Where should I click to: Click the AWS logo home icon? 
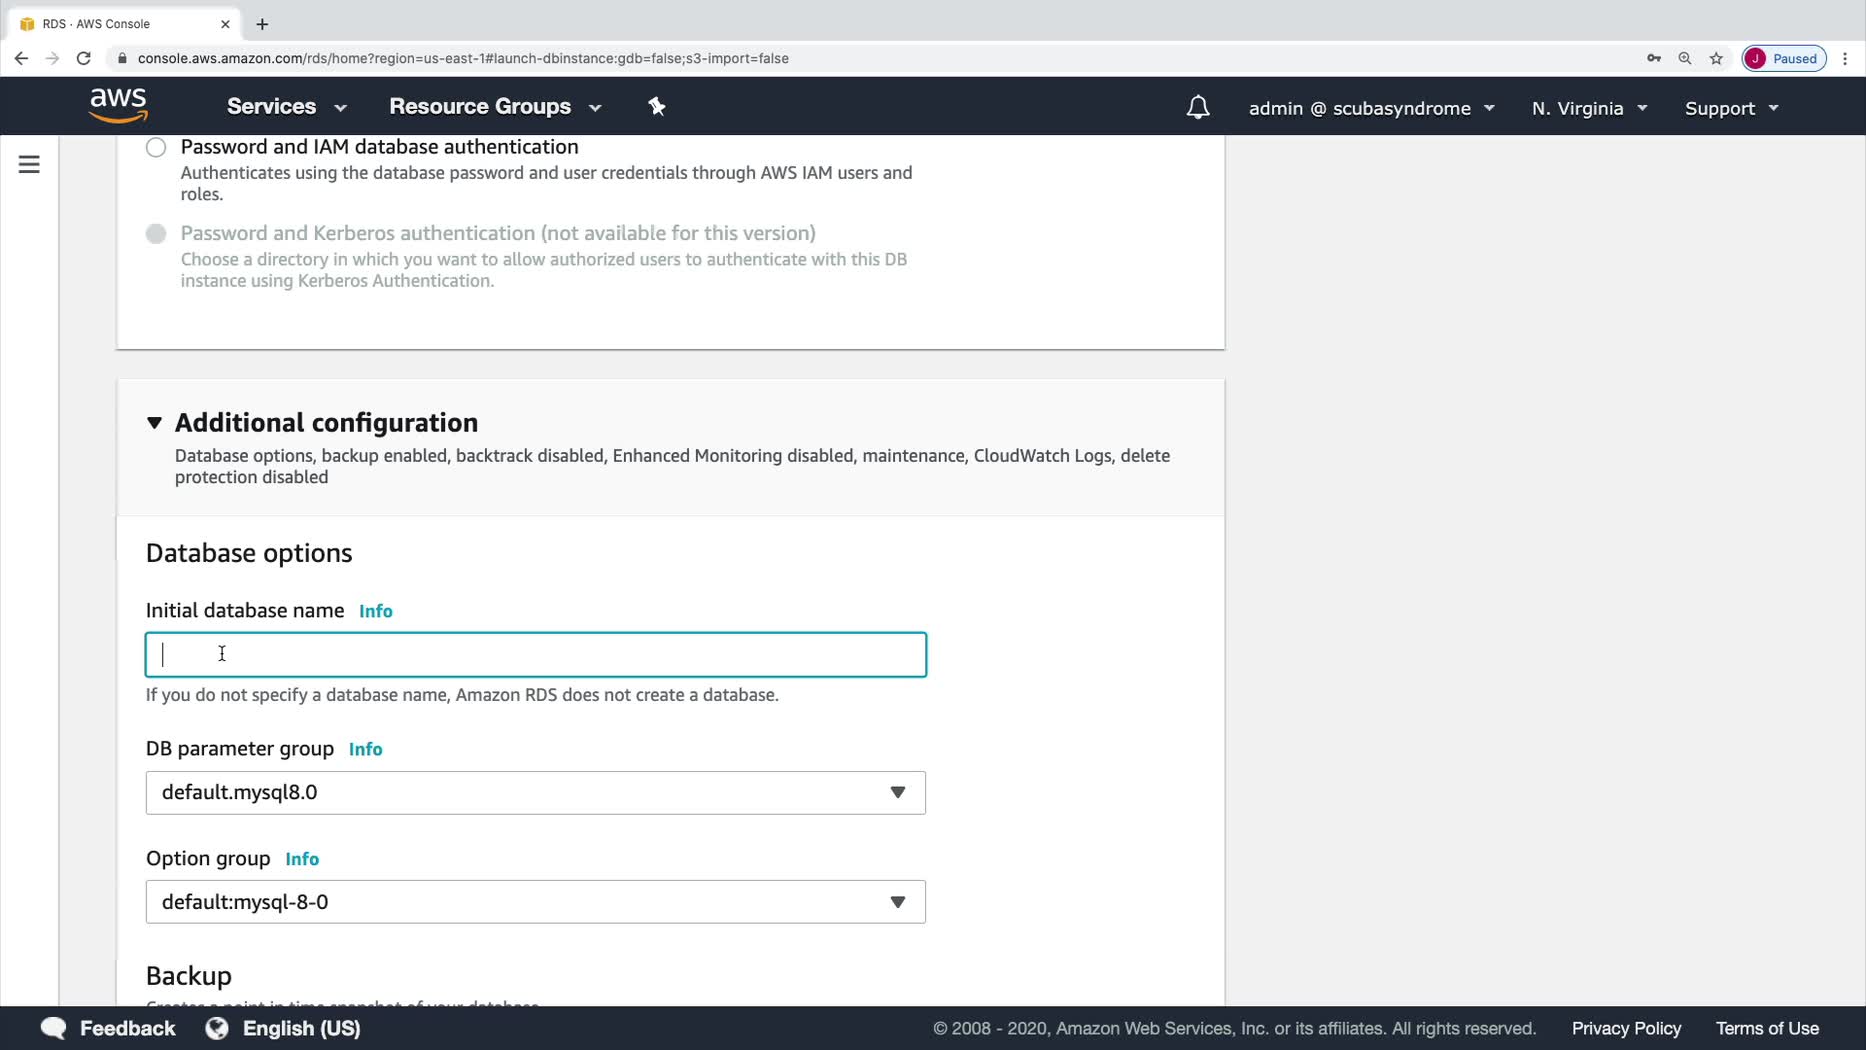coord(118,105)
